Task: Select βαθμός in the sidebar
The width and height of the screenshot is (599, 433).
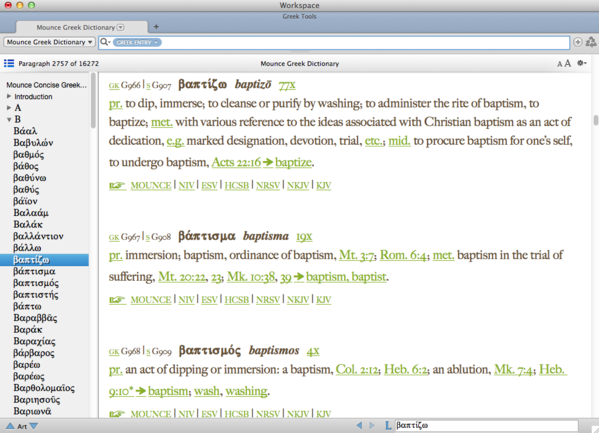Action: 29,154
